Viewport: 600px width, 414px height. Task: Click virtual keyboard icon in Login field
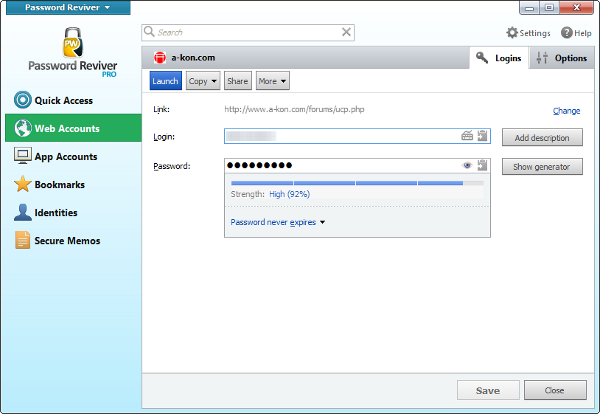(x=467, y=135)
